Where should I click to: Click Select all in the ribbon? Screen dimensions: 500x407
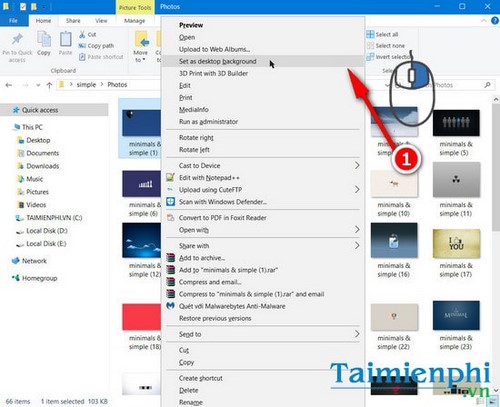(382, 34)
